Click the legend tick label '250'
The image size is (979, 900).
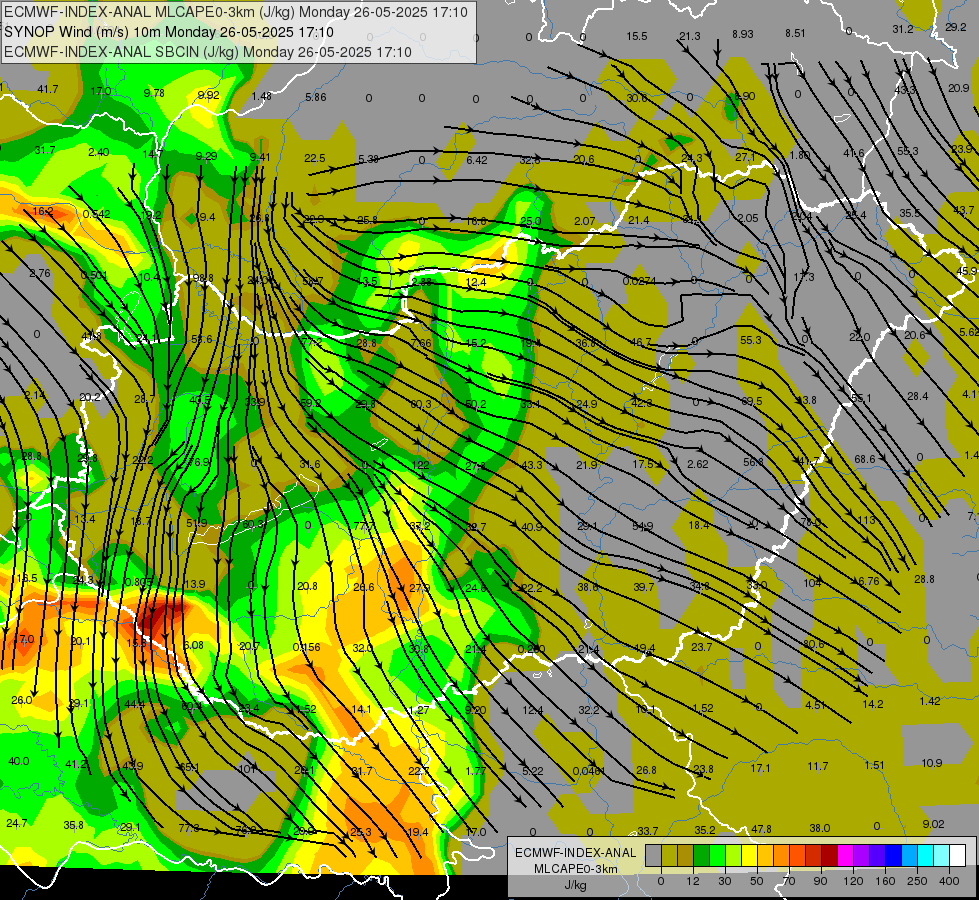tap(917, 881)
